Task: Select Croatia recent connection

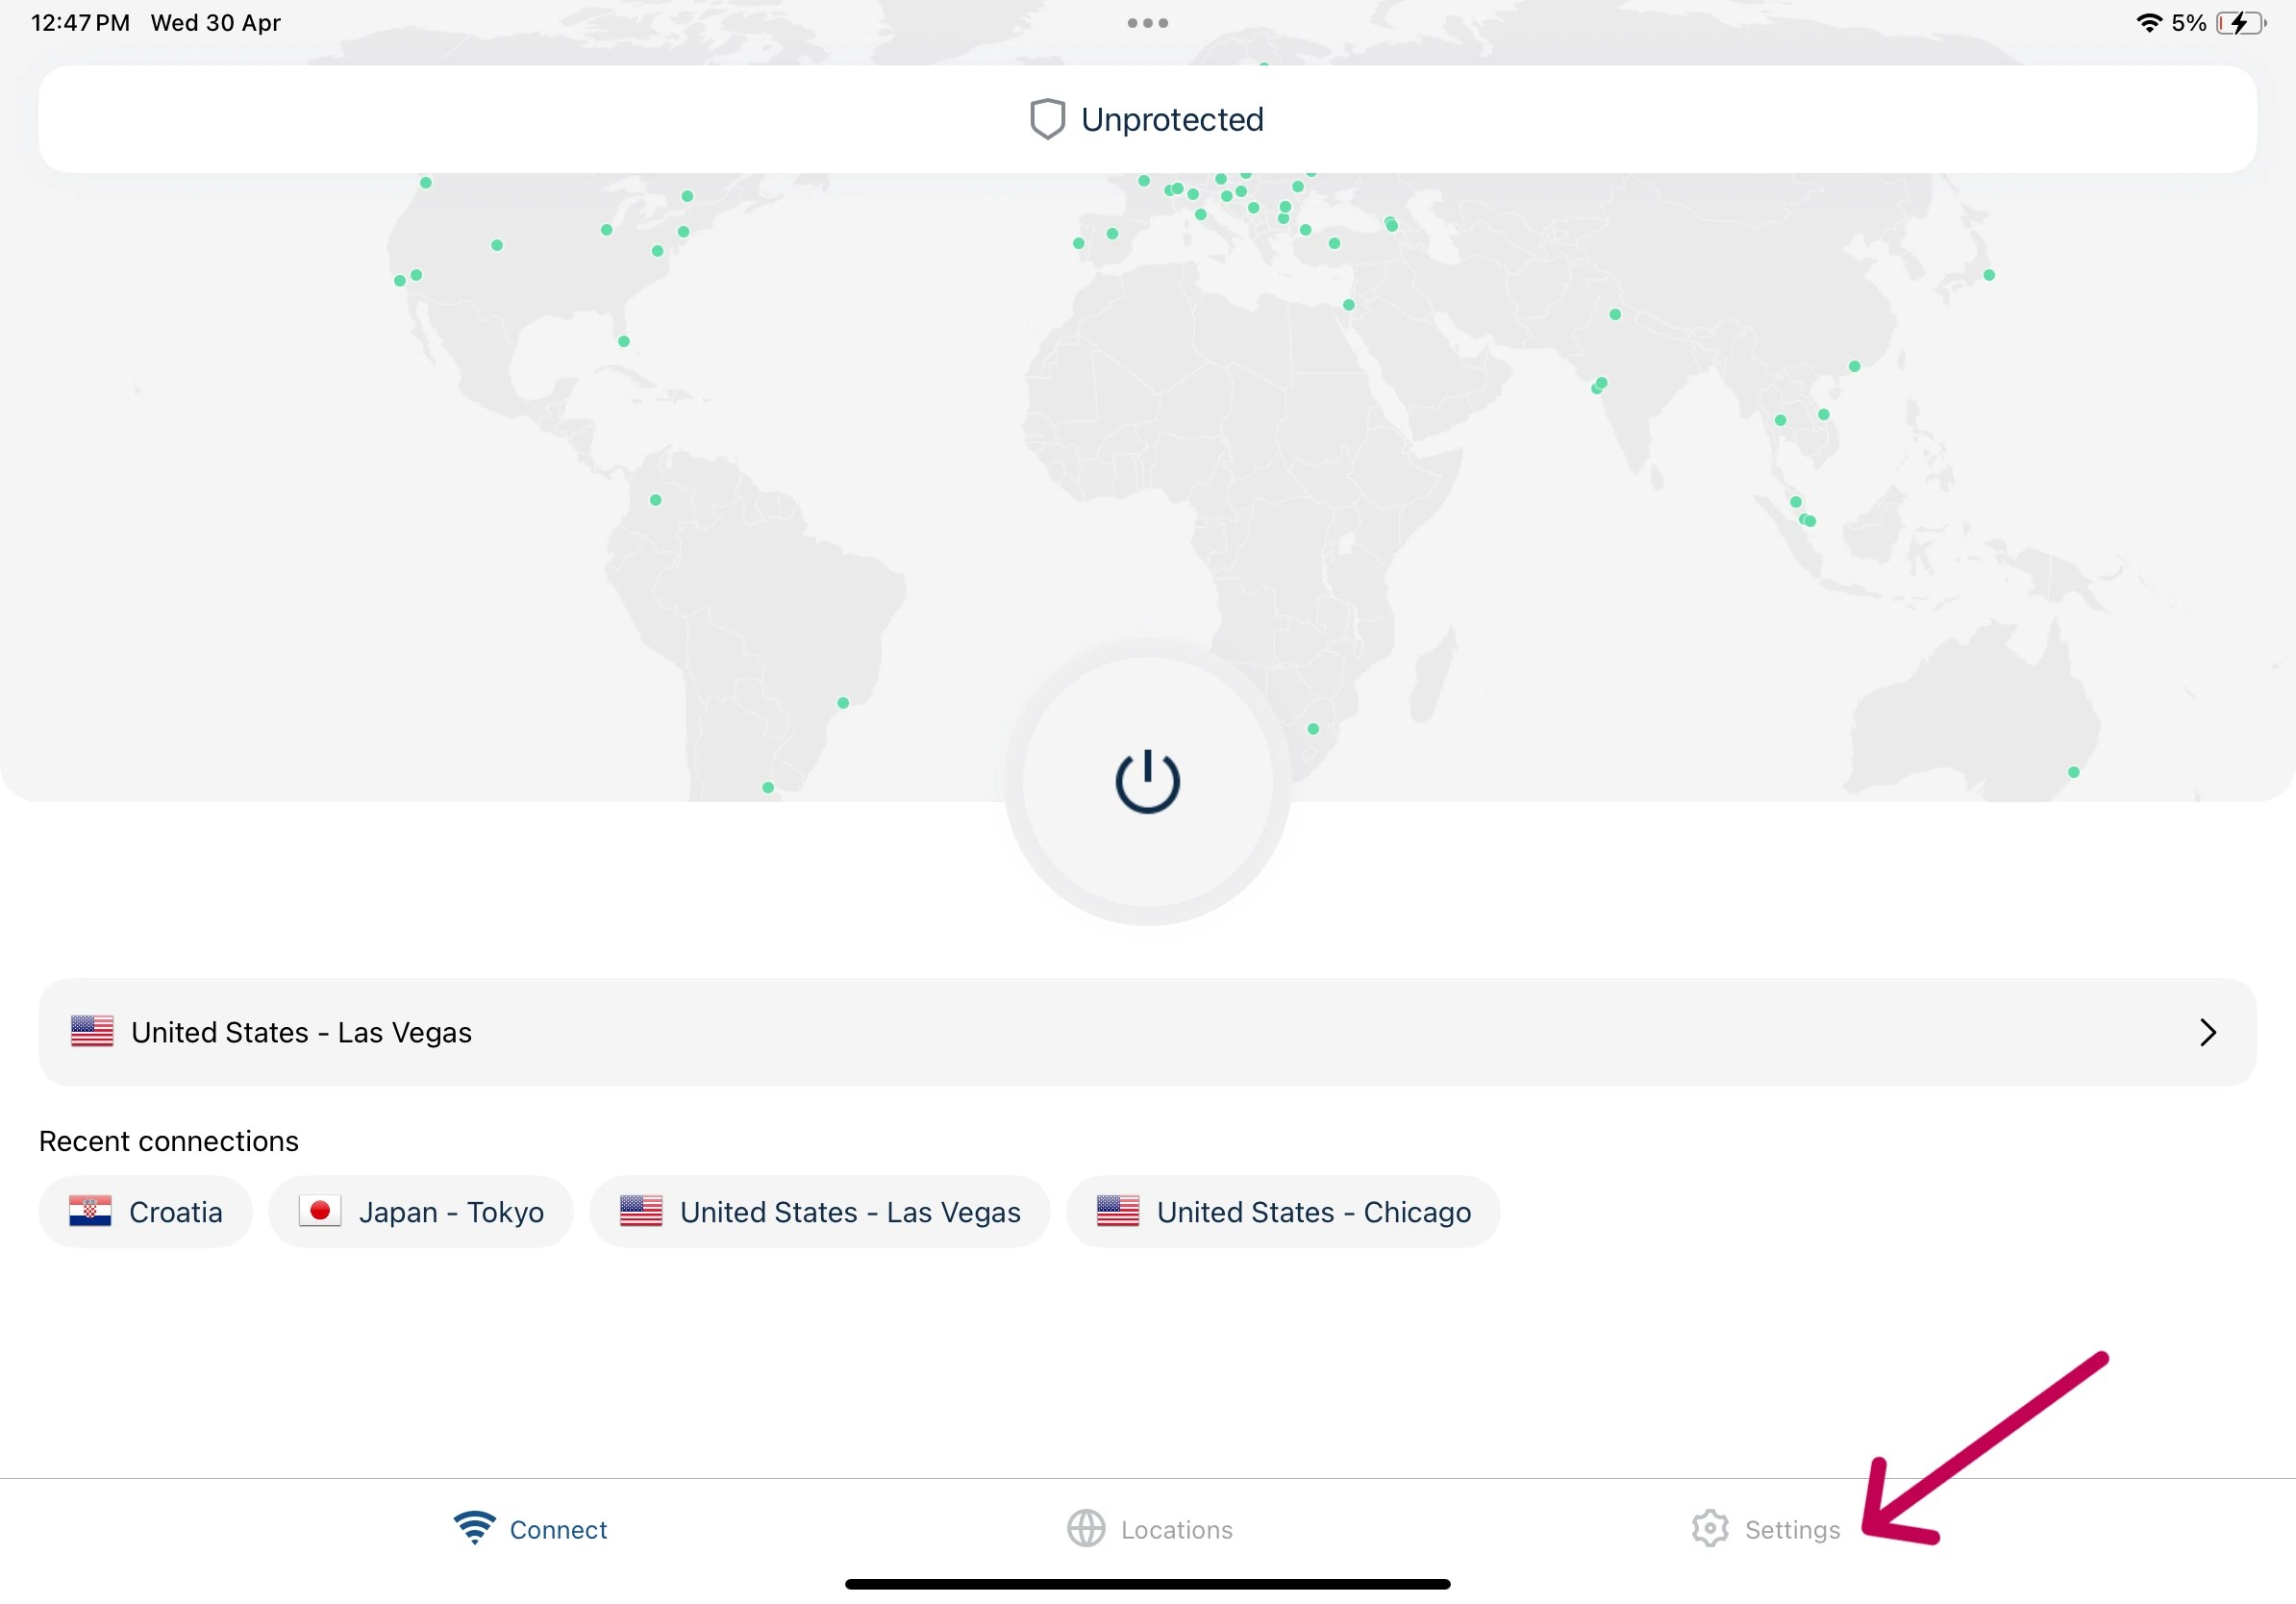Action: pos(146,1211)
